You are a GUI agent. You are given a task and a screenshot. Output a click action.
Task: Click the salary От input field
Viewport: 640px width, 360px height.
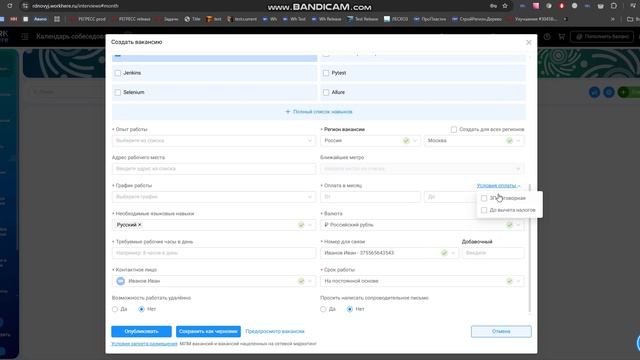370,197
